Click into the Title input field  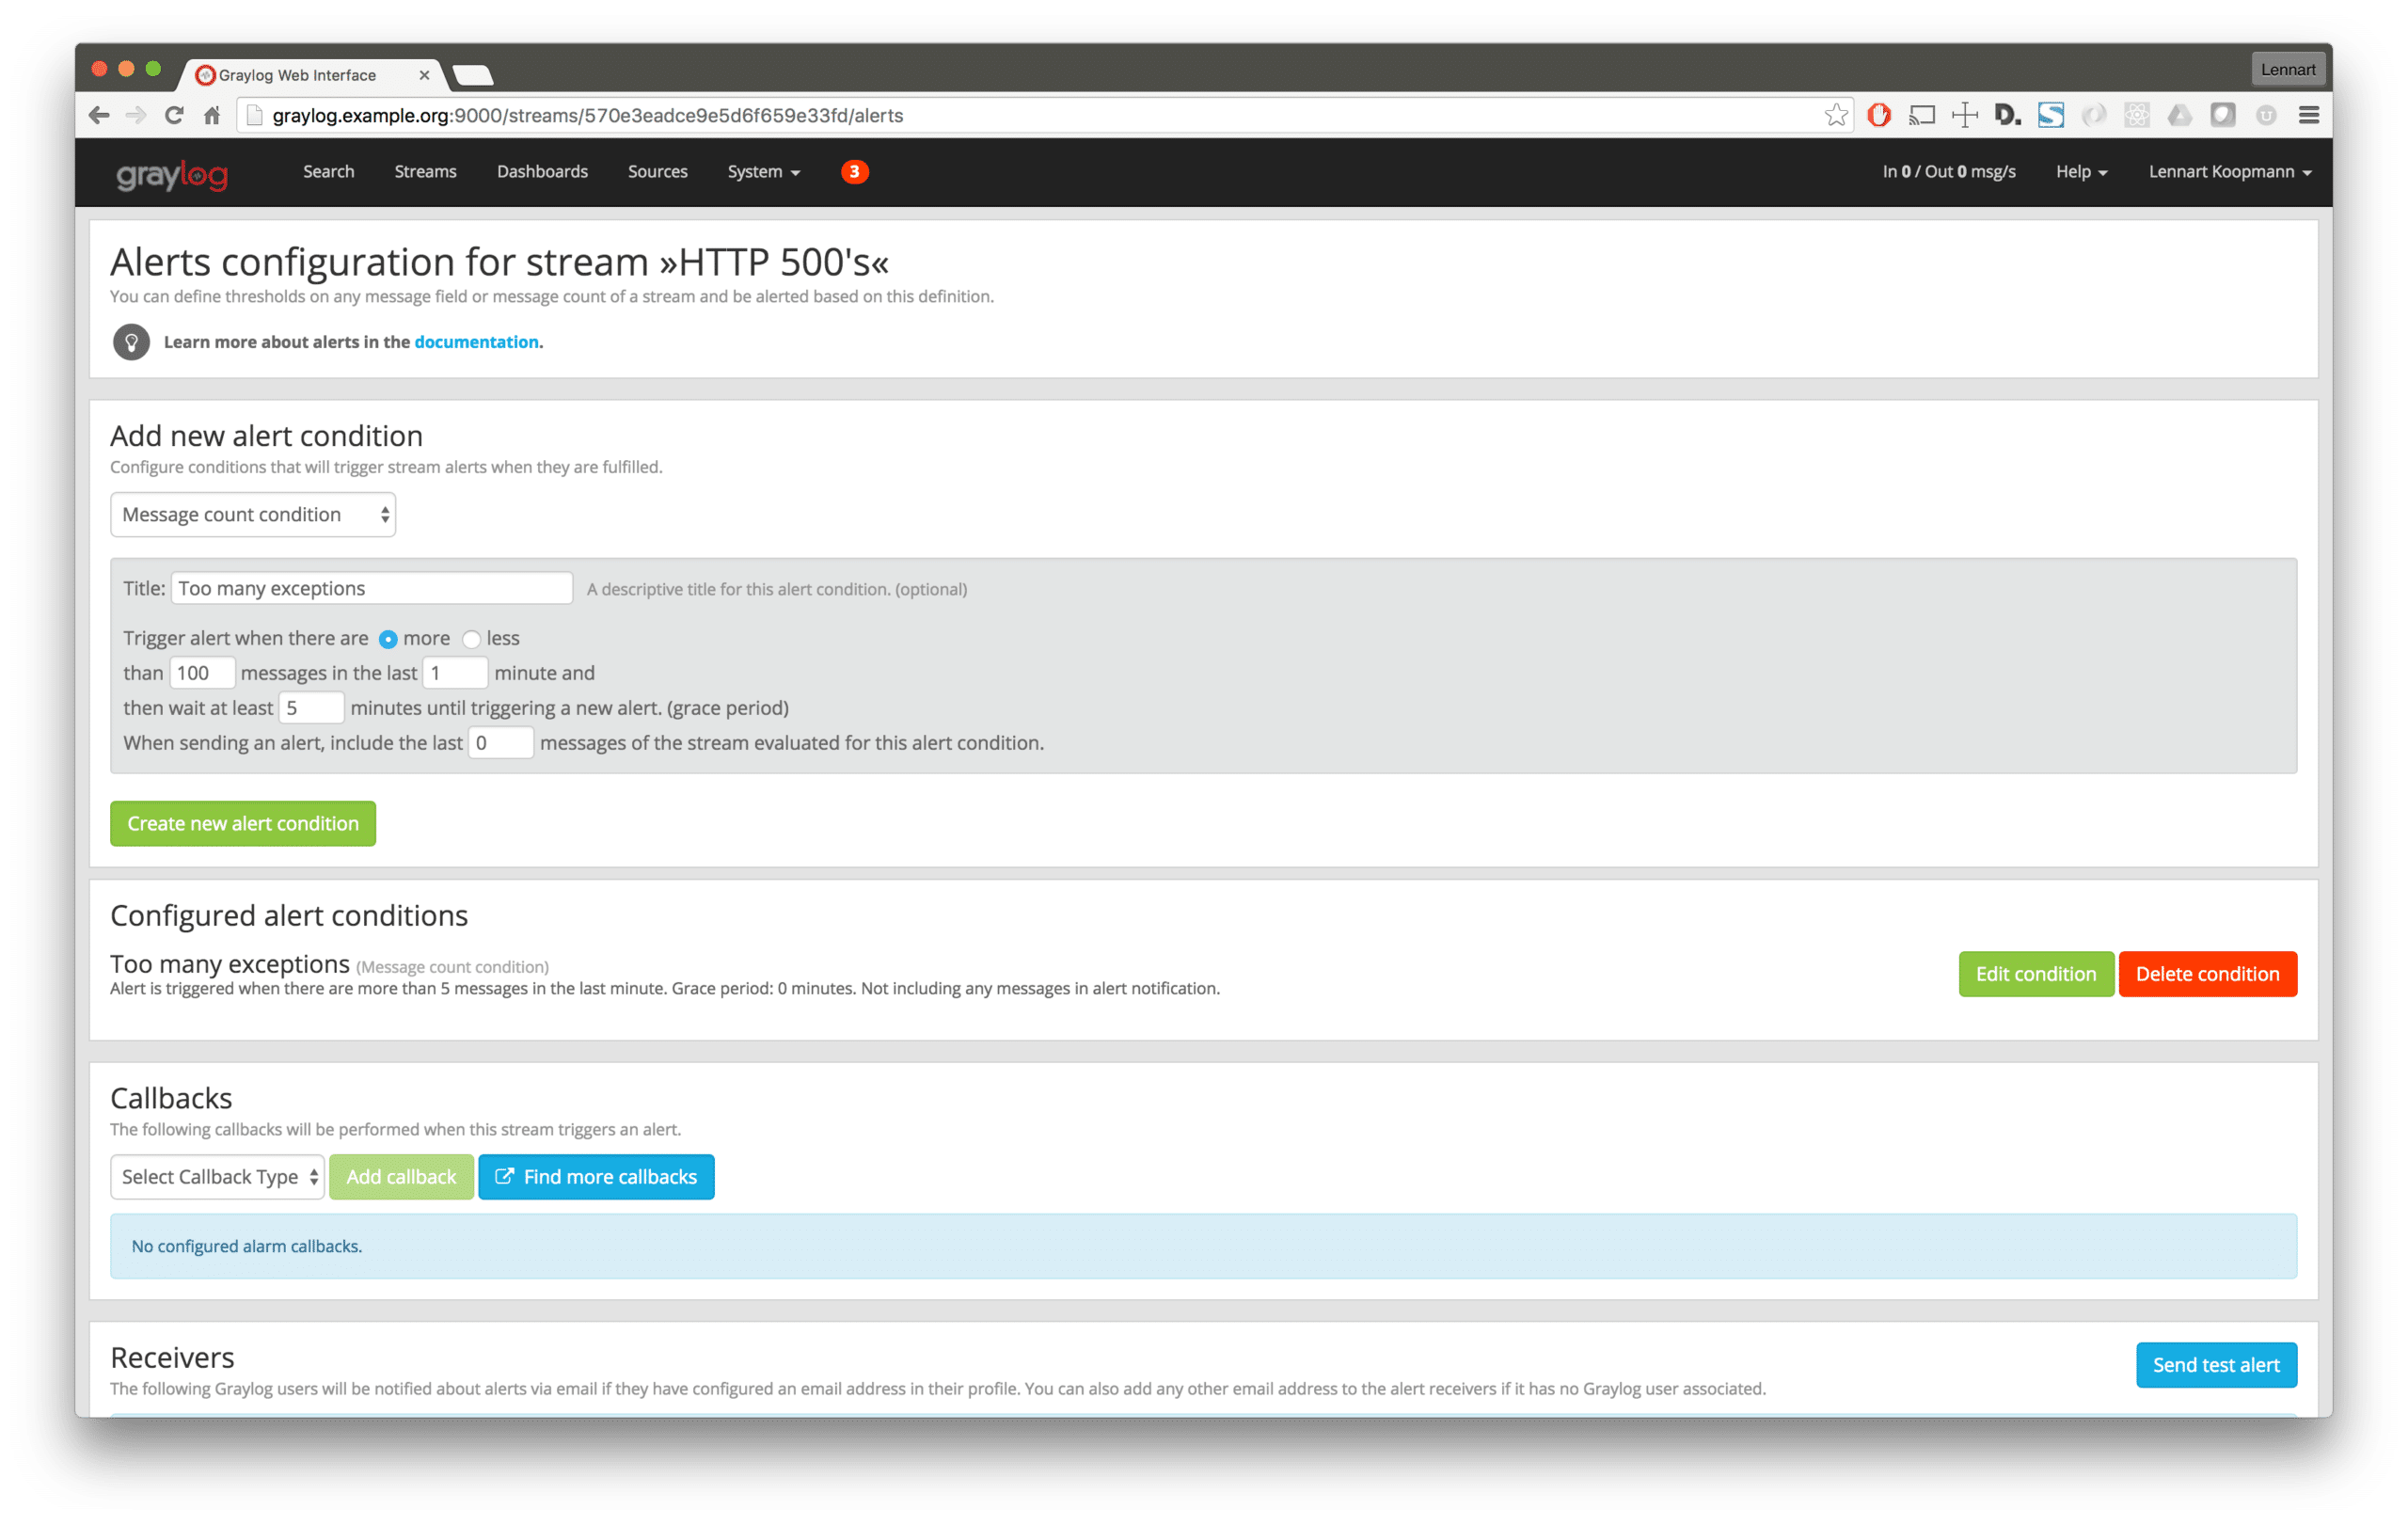371,589
